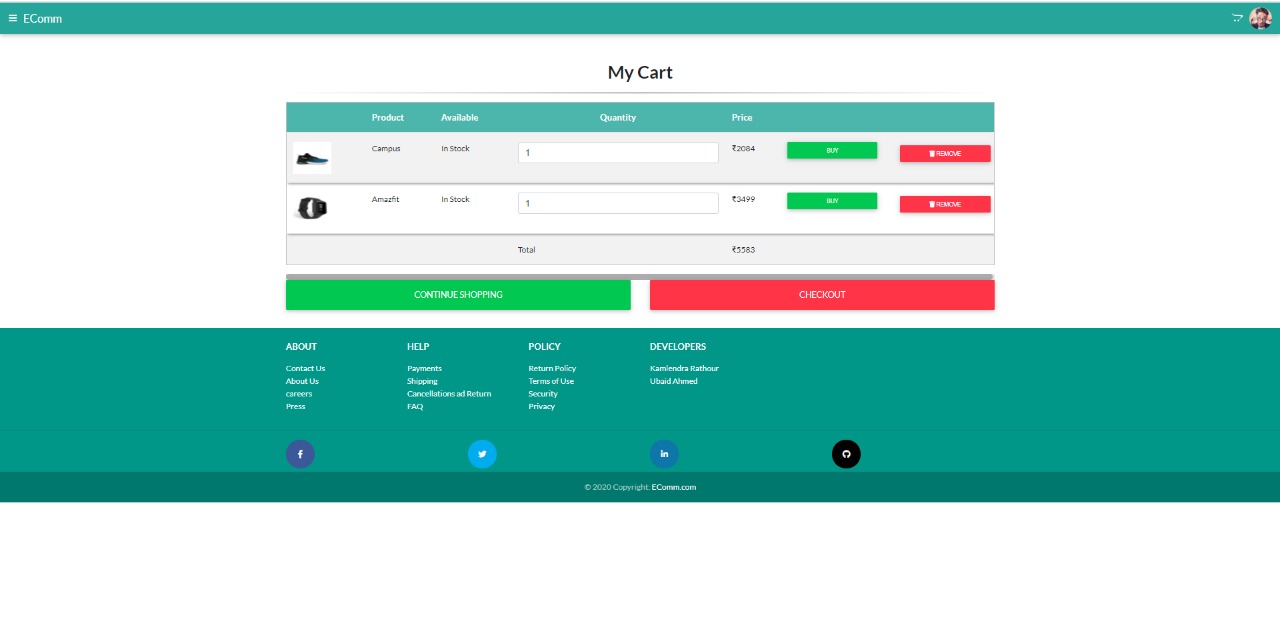Click Amazfit watch product thumbnail

click(x=312, y=208)
